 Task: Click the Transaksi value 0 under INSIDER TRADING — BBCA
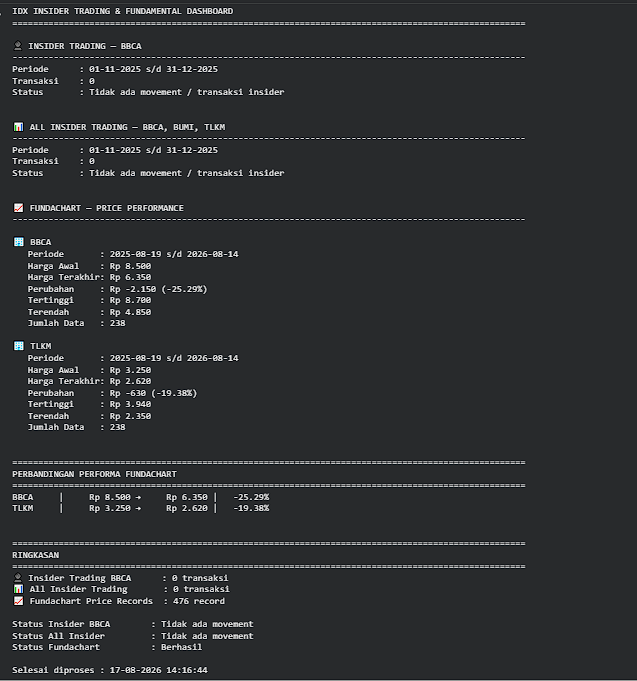pos(92,81)
